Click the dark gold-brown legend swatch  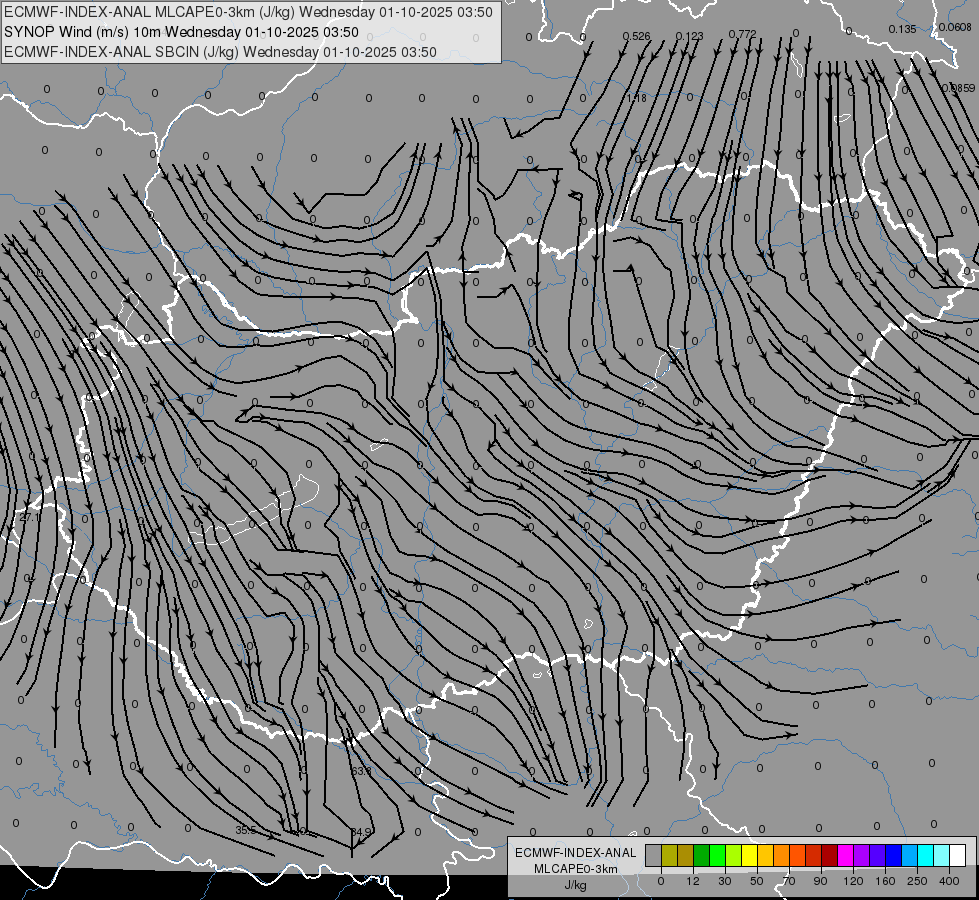pyautogui.click(x=686, y=855)
